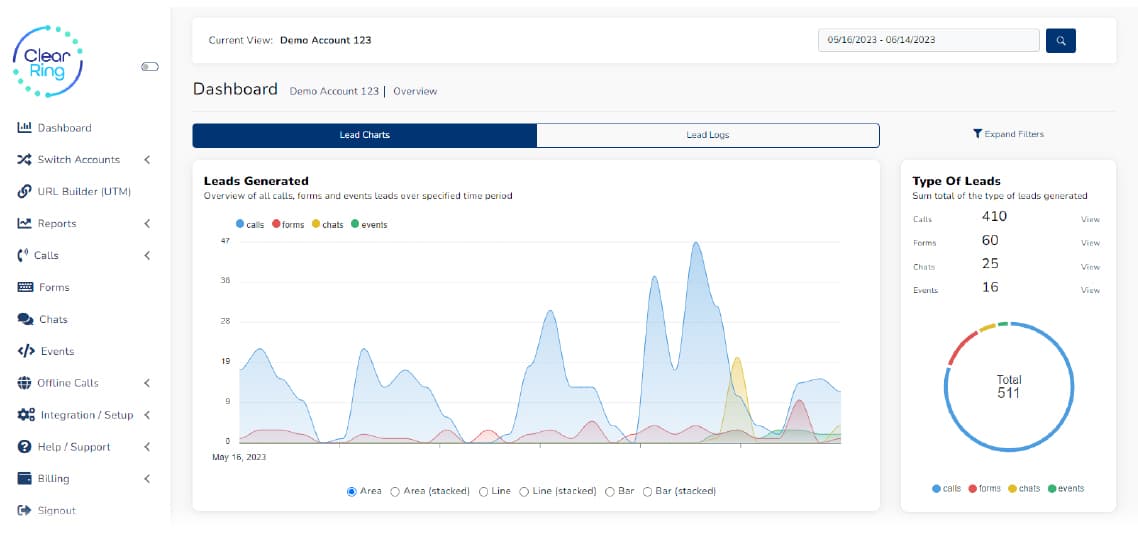Click the Events code brackets icon
Screen dimensions: 1138x544
[26, 352]
